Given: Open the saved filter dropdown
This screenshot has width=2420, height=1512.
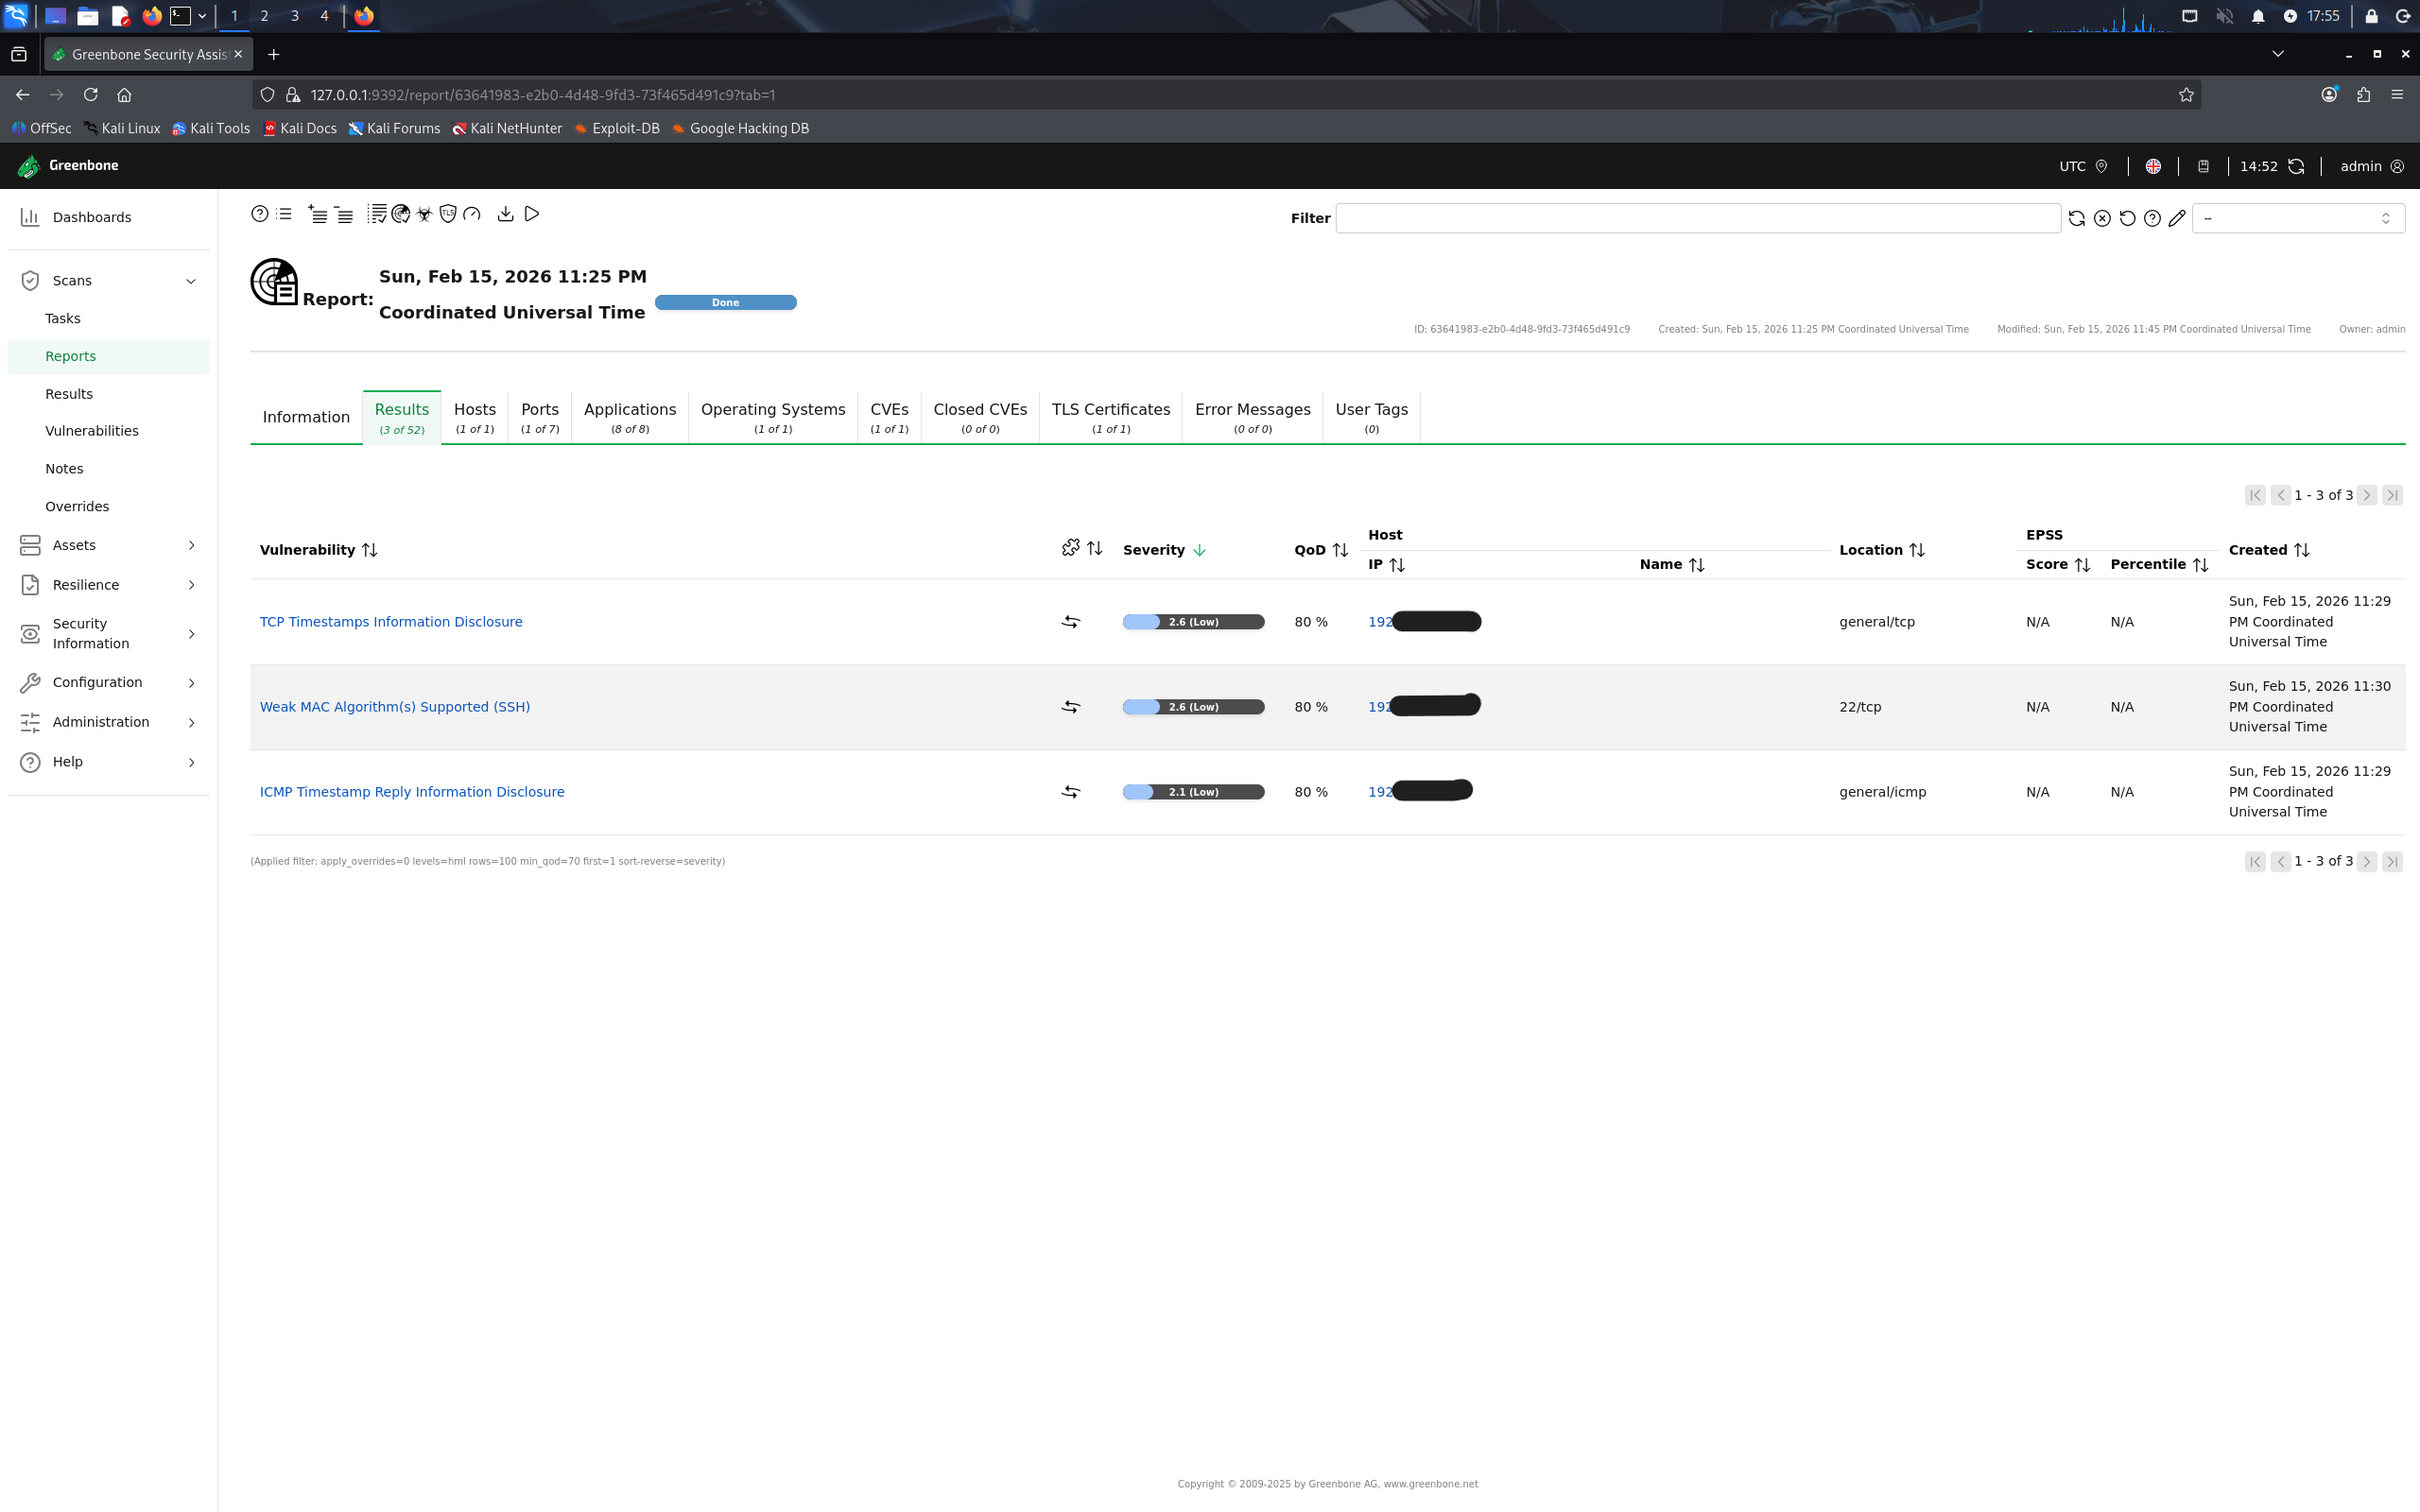Looking at the screenshot, I should [x=2297, y=218].
